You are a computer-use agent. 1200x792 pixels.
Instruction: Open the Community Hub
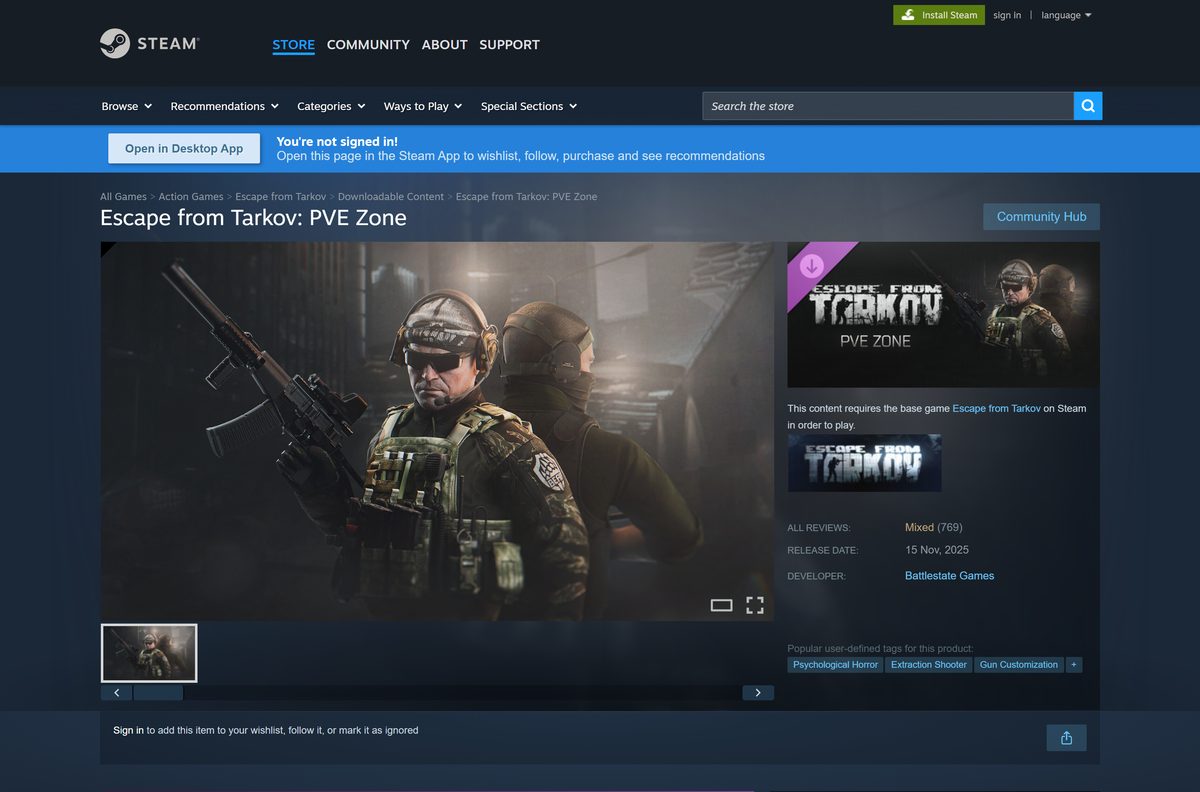1041,217
